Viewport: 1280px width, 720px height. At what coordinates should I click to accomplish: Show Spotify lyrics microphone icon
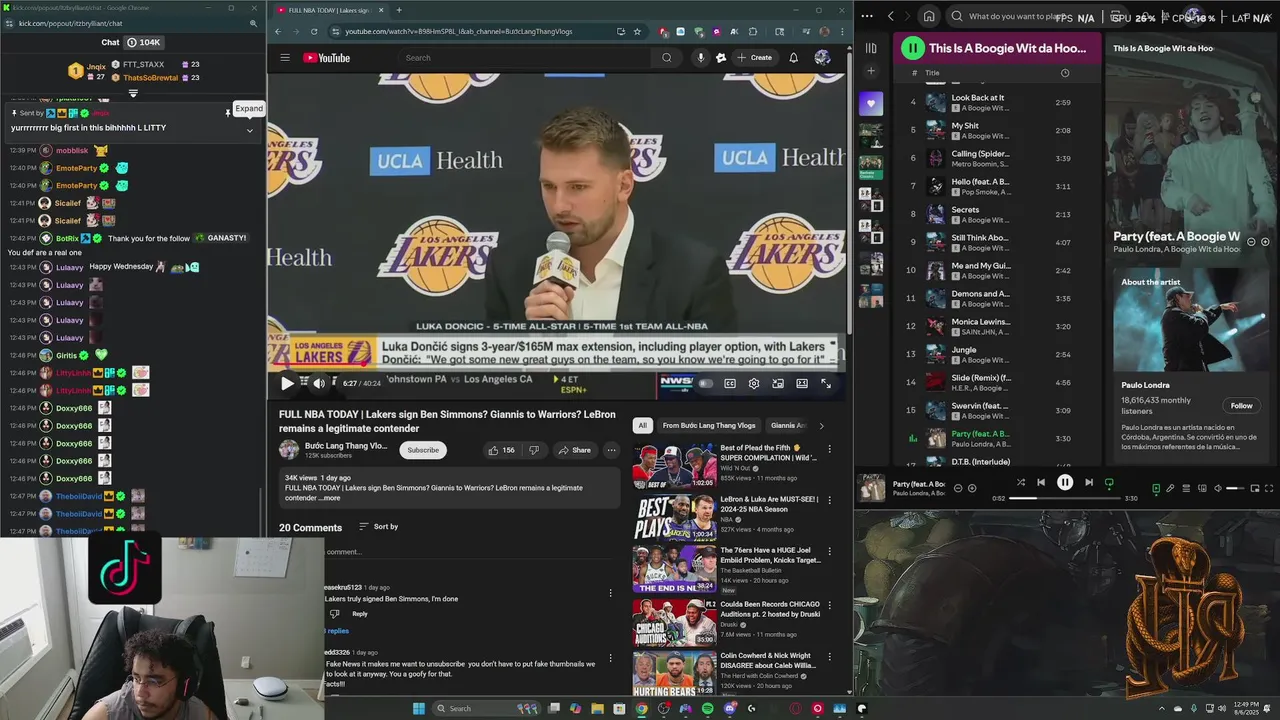click(x=1170, y=488)
